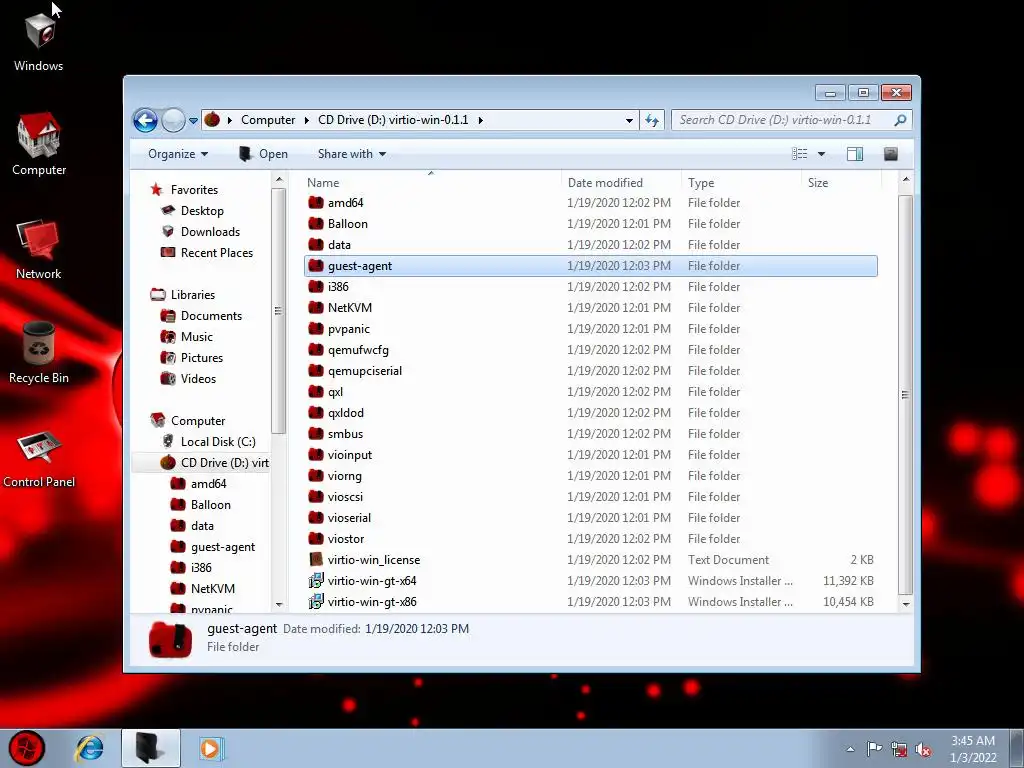The image size is (1024, 768).
Task: Select the data folder in file list
Action: (x=591, y=245)
